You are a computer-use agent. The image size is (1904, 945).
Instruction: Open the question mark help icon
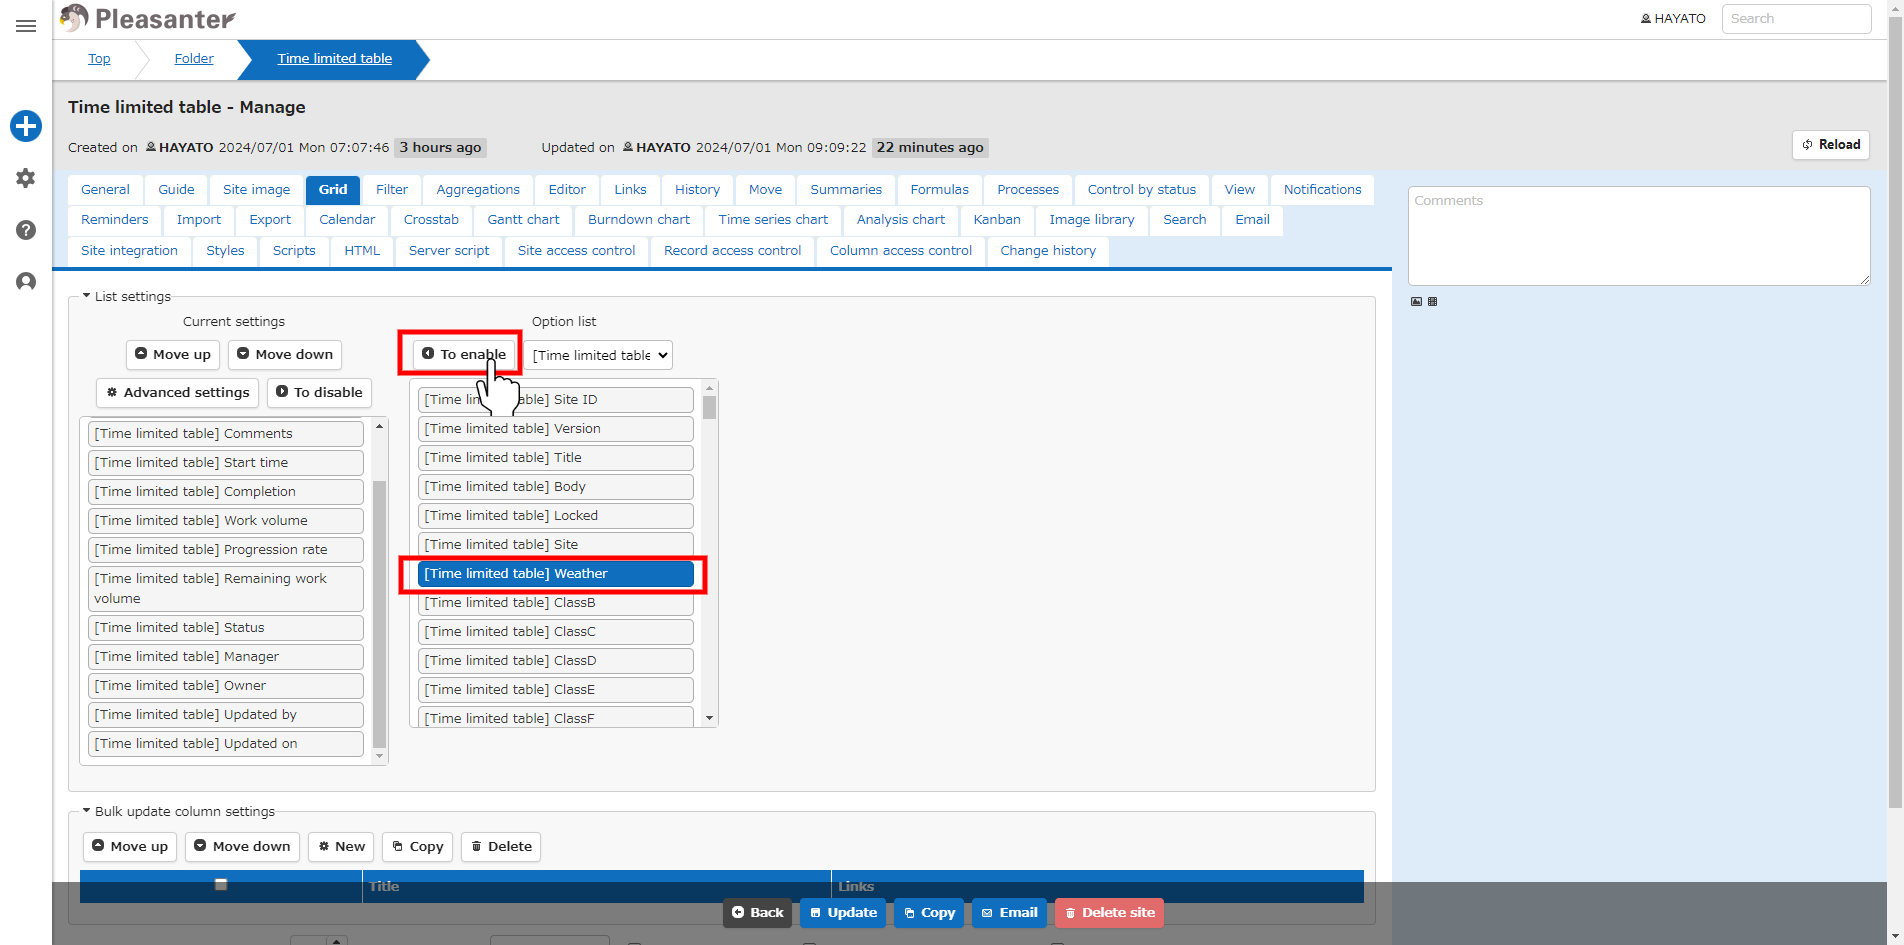coord(26,230)
